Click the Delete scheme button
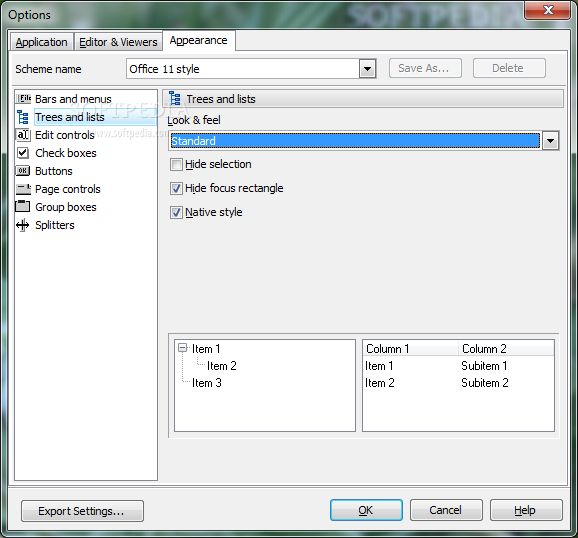578x538 pixels. pos(509,68)
